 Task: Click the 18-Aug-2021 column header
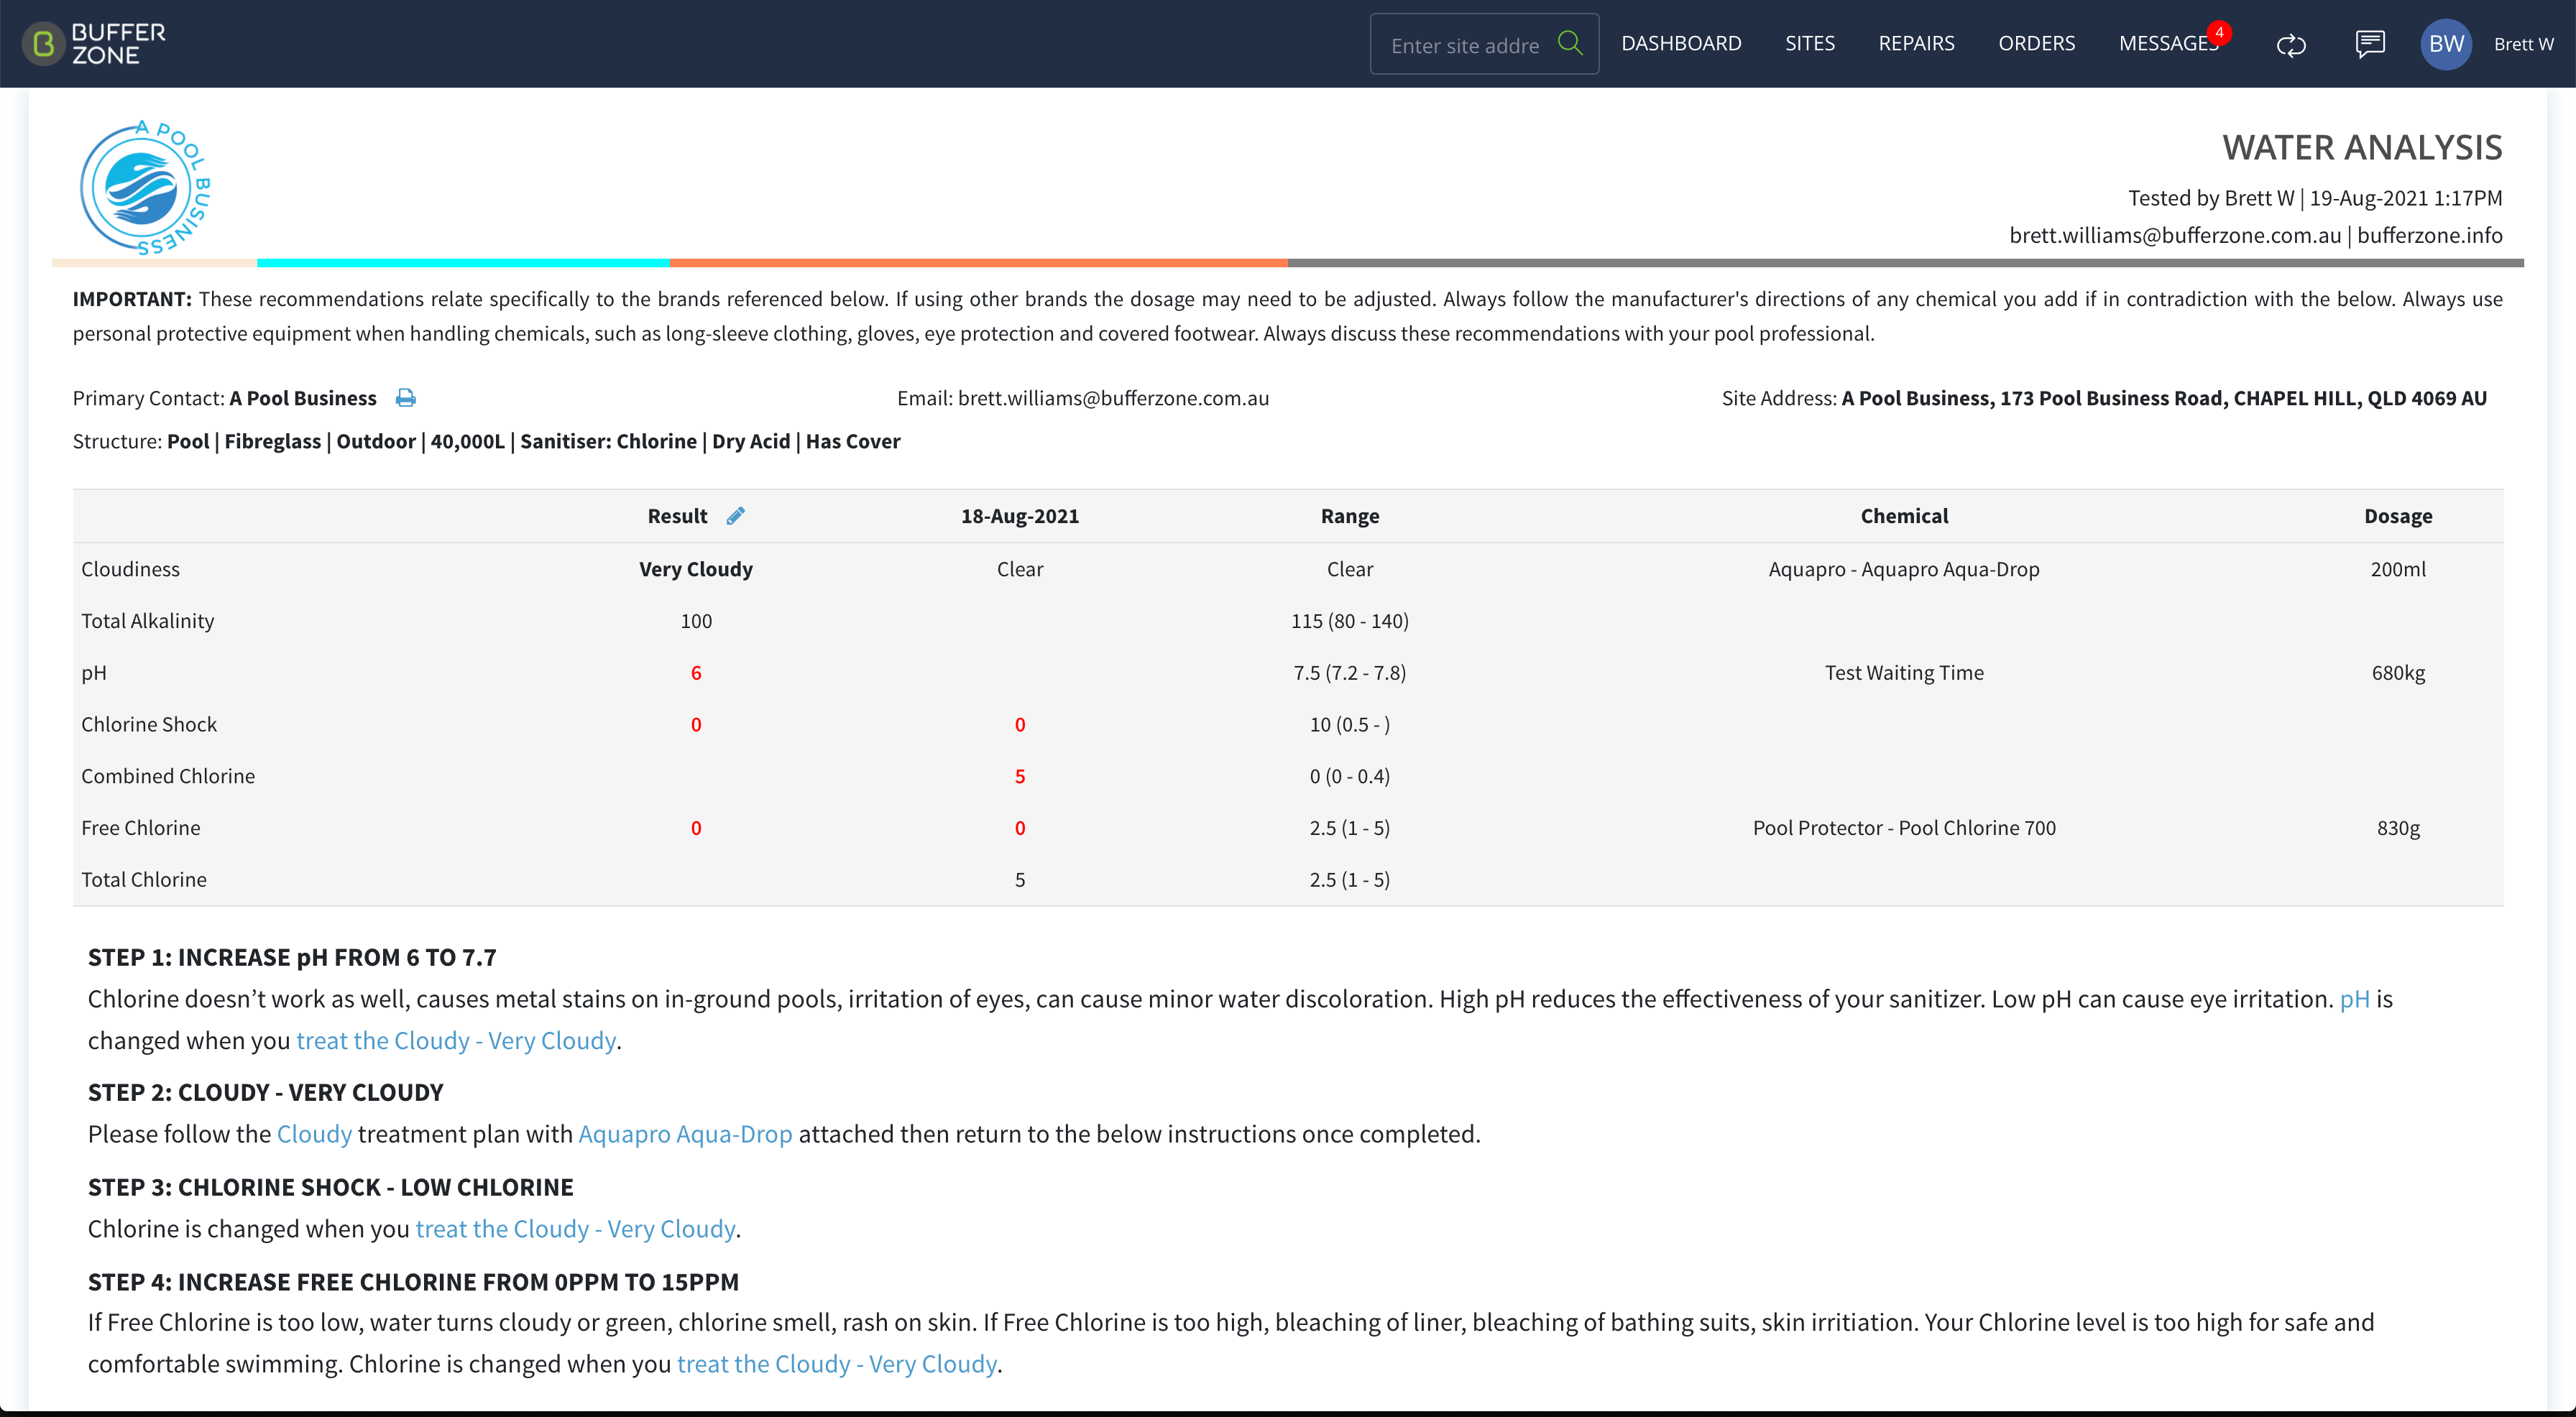tap(1020, 516)
